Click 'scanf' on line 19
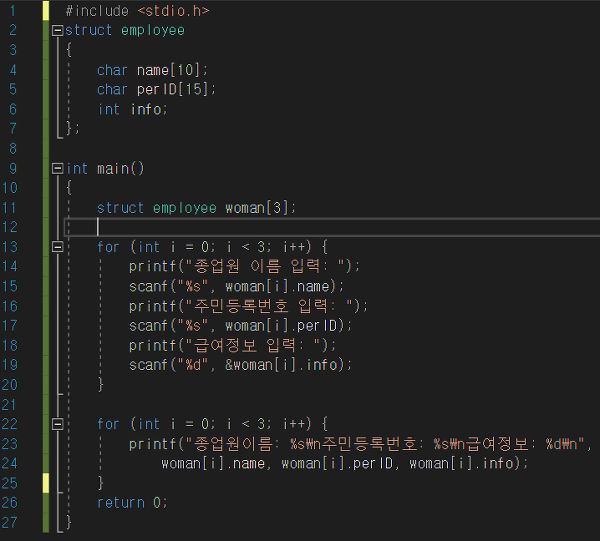Viewport: 600px width, 541px height. 148,365
